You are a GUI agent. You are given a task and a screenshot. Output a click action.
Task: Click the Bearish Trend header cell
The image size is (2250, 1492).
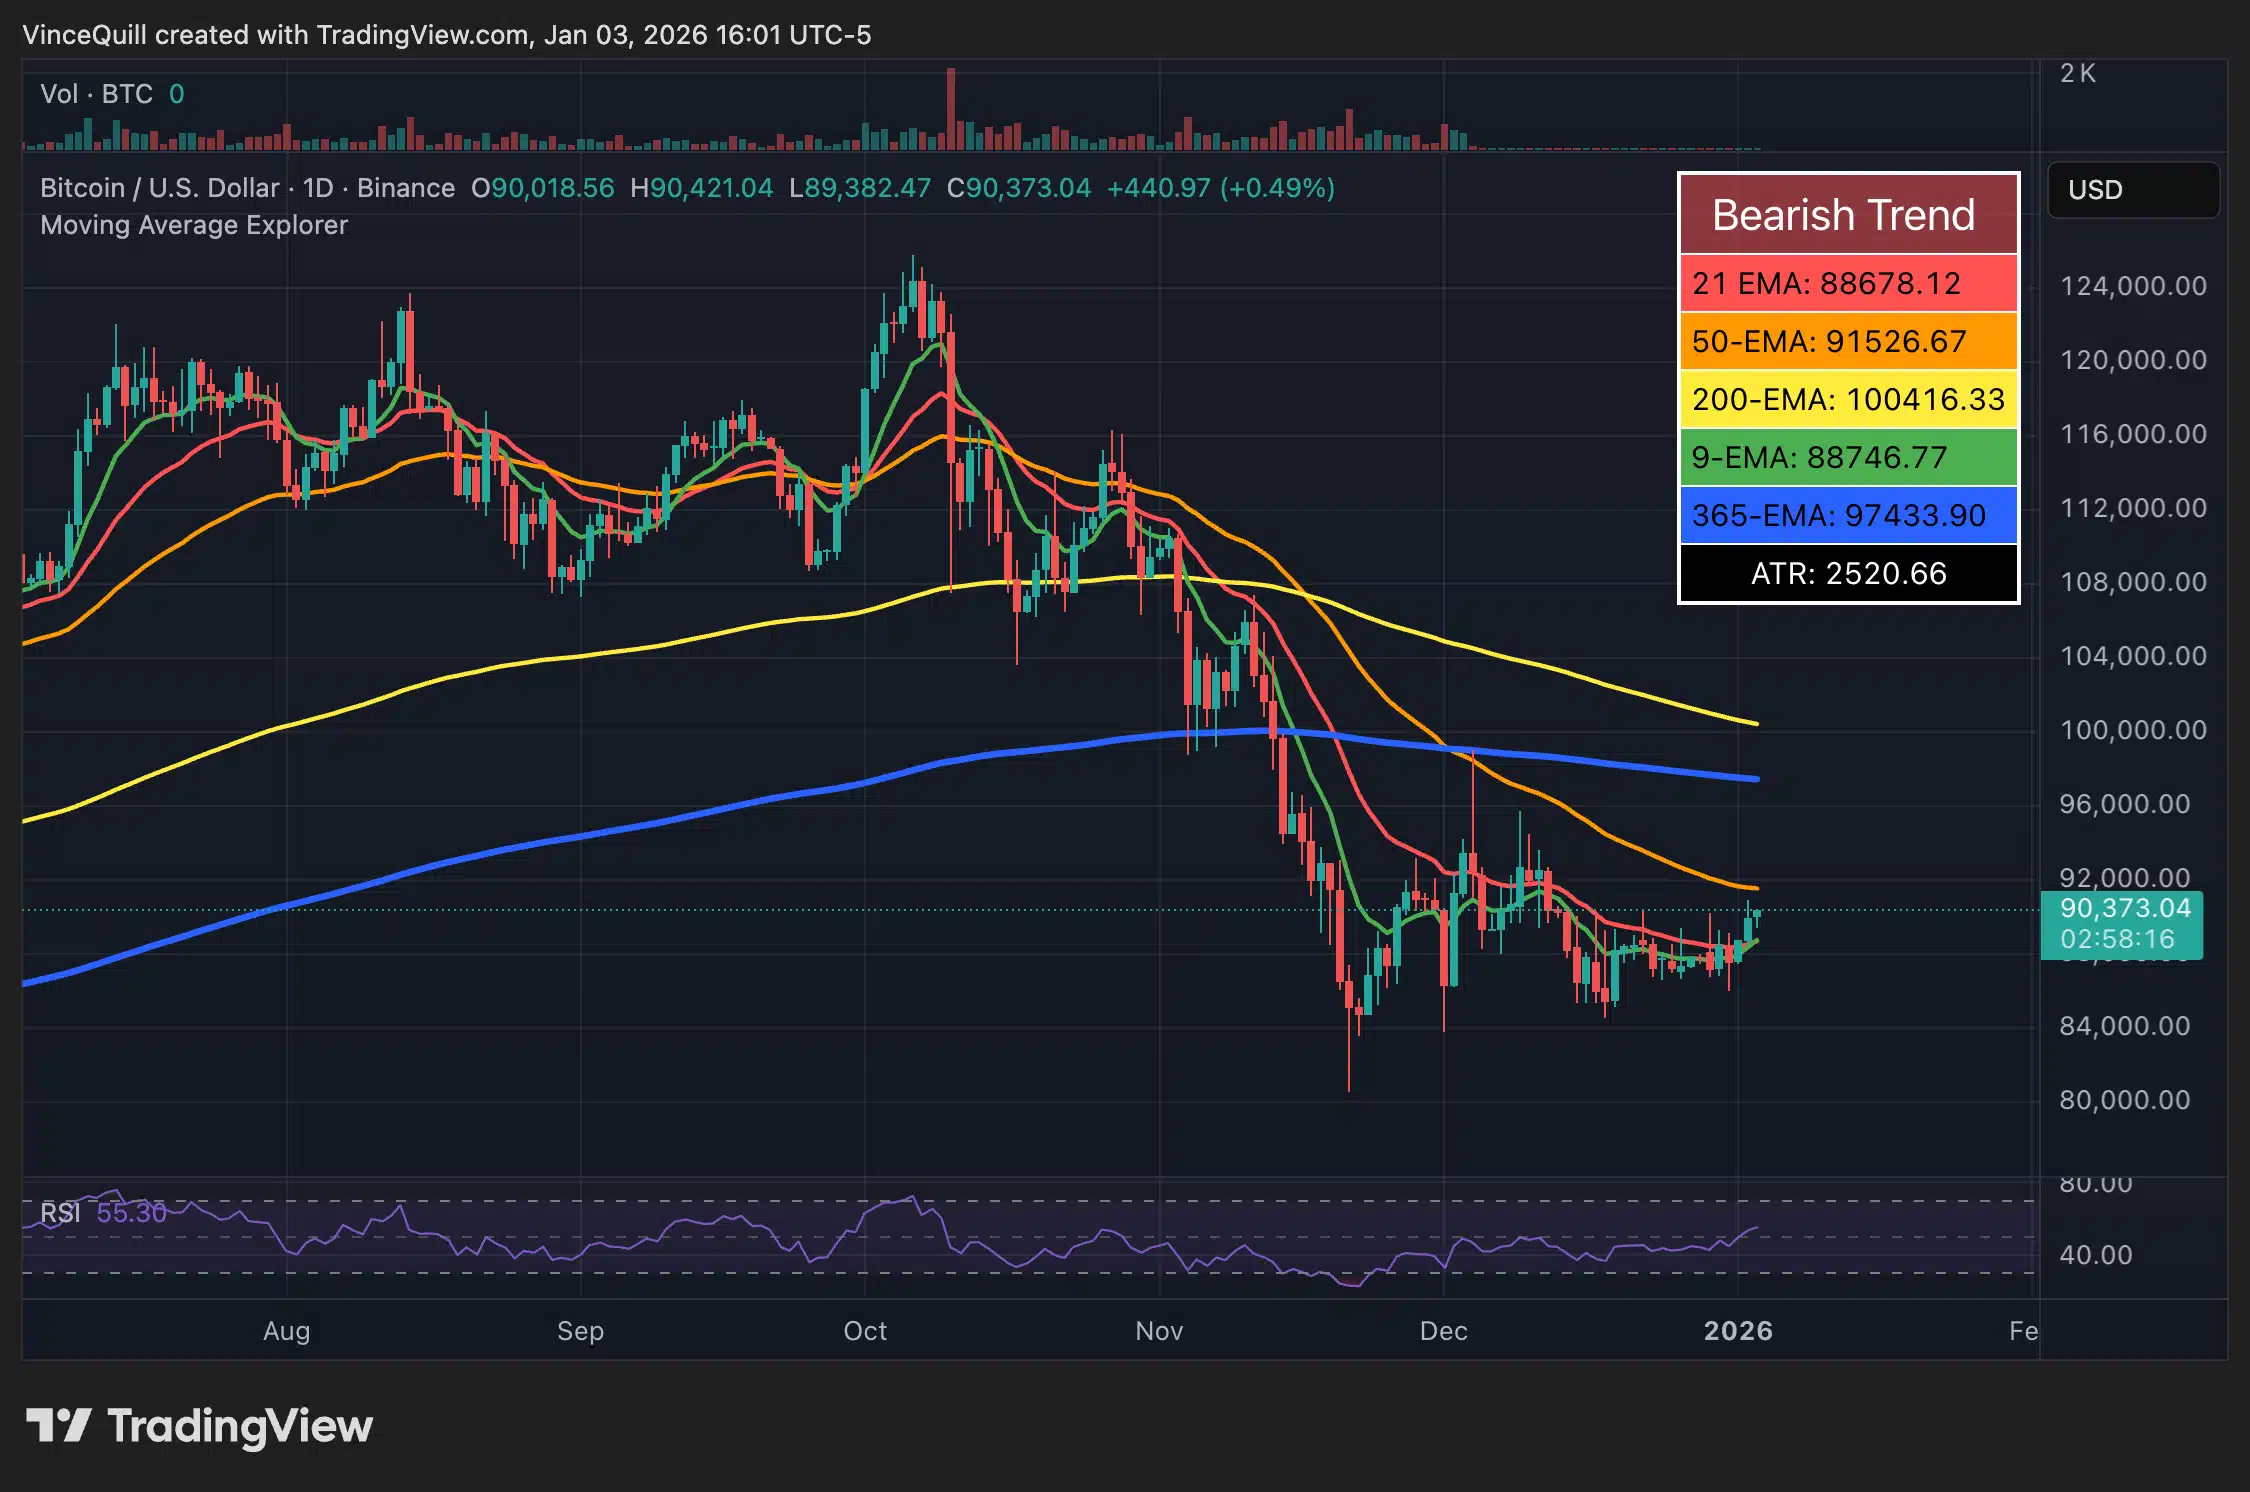pos(1847,215)
